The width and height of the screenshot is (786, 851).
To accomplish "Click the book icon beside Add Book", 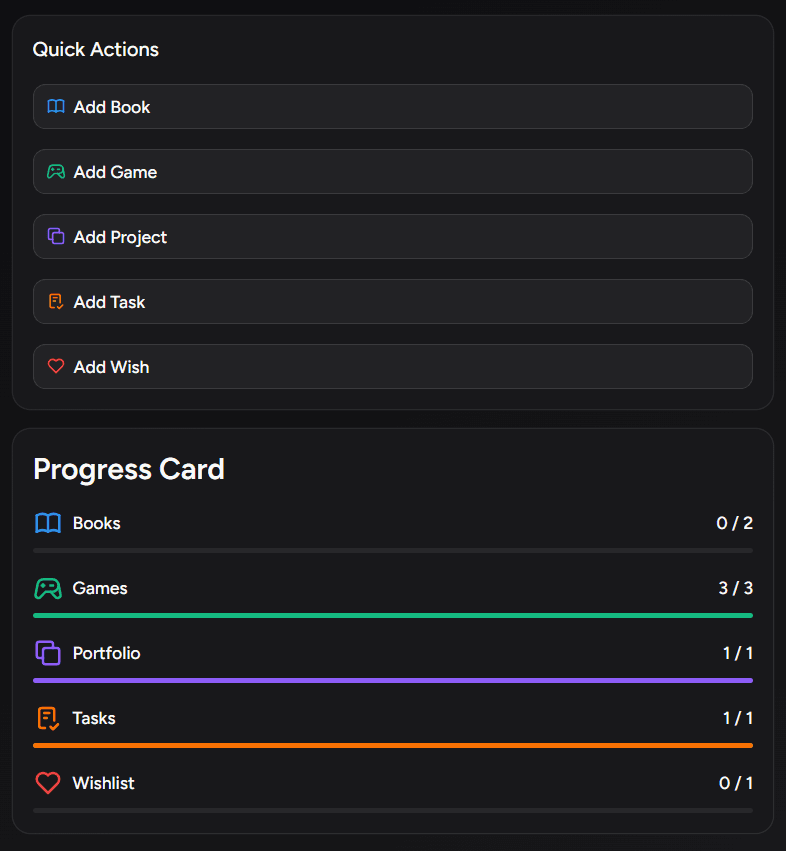I will [x=56, y=107].
